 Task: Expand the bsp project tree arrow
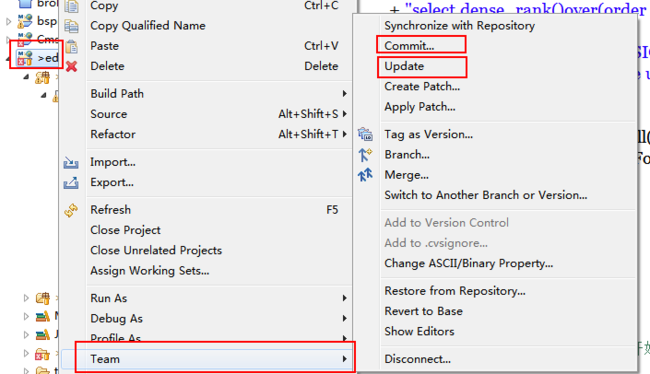9,21
